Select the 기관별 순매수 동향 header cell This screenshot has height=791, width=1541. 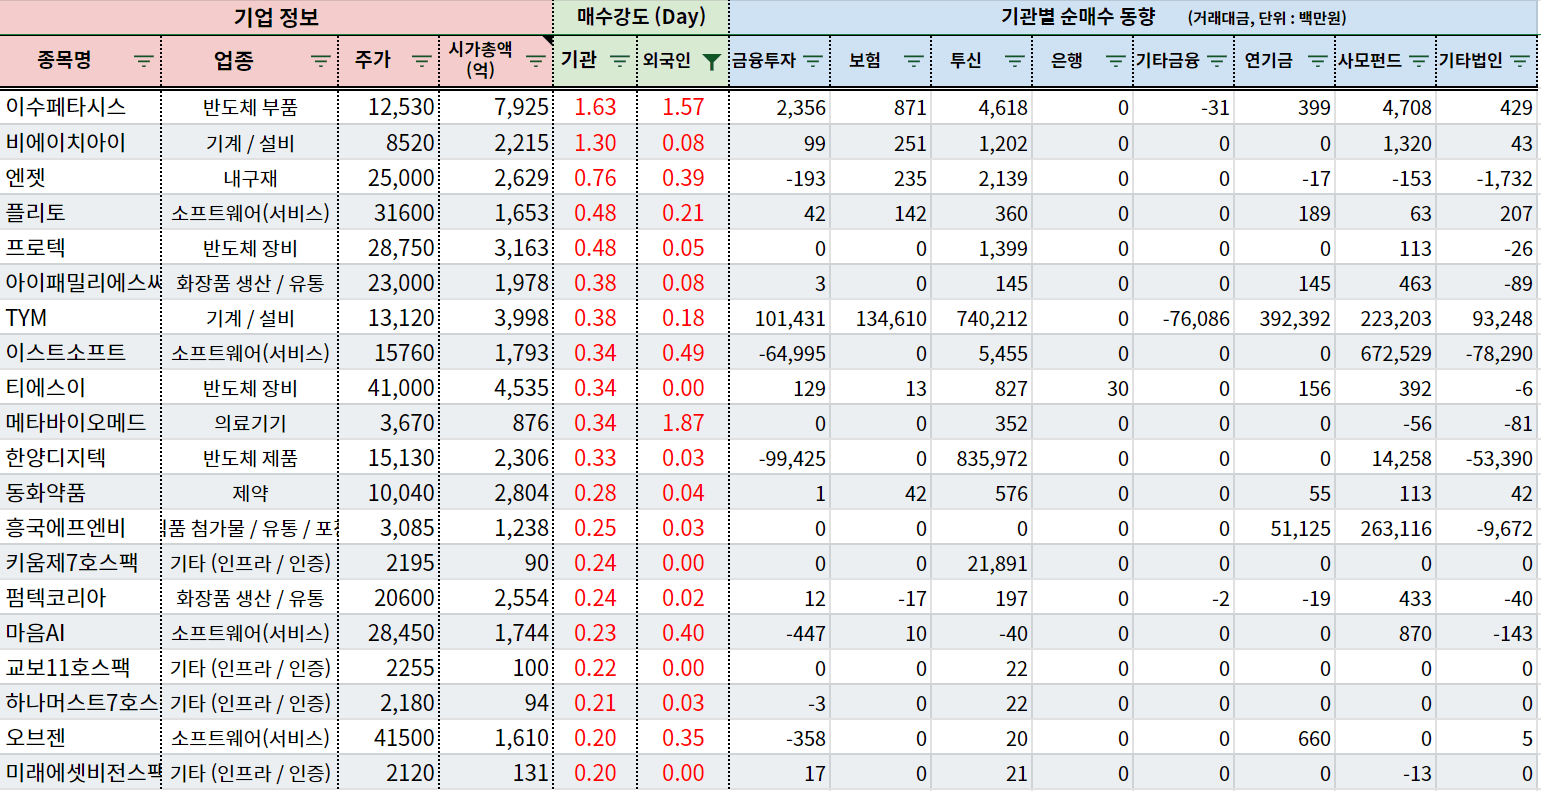[1134, 17]
